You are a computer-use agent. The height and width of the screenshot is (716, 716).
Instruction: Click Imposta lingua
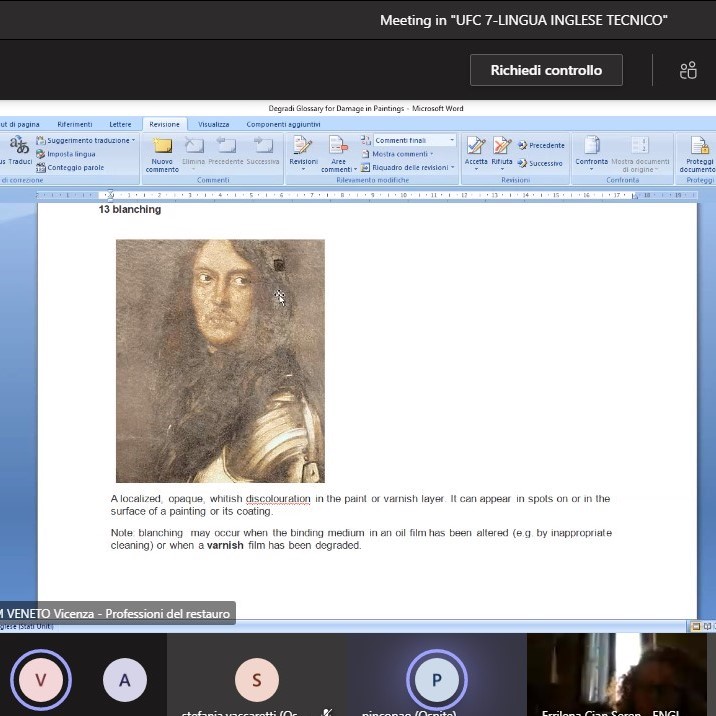tap(66, 154)
